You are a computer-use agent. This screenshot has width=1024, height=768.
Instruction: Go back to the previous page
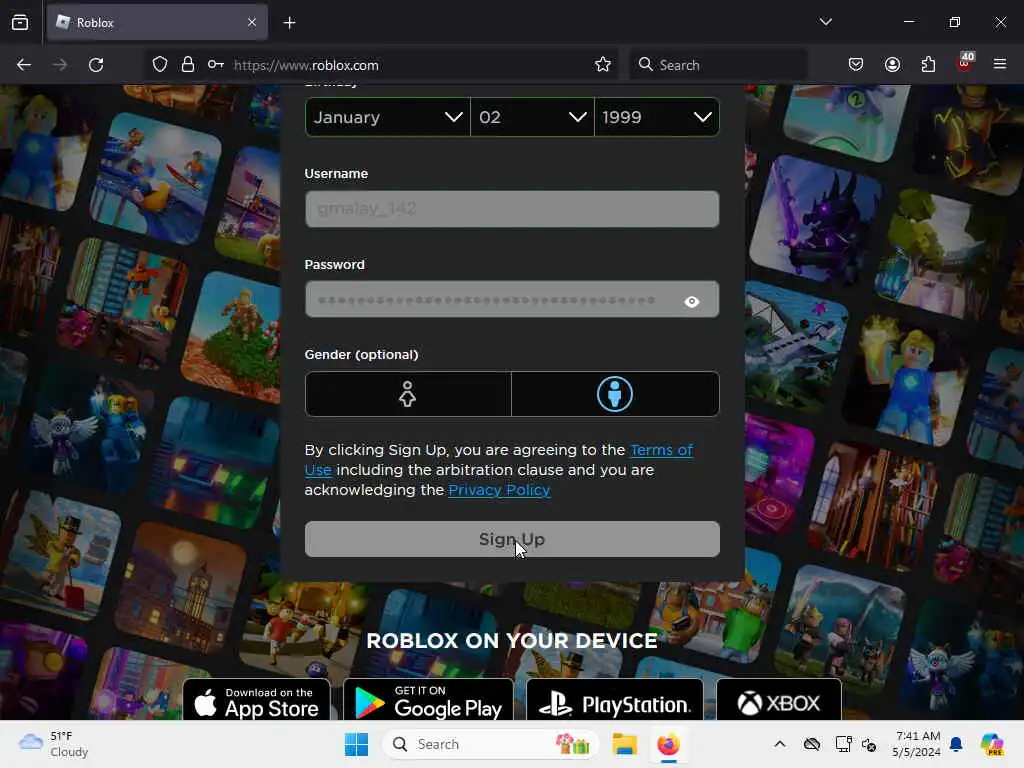click(x=24, y=65)
